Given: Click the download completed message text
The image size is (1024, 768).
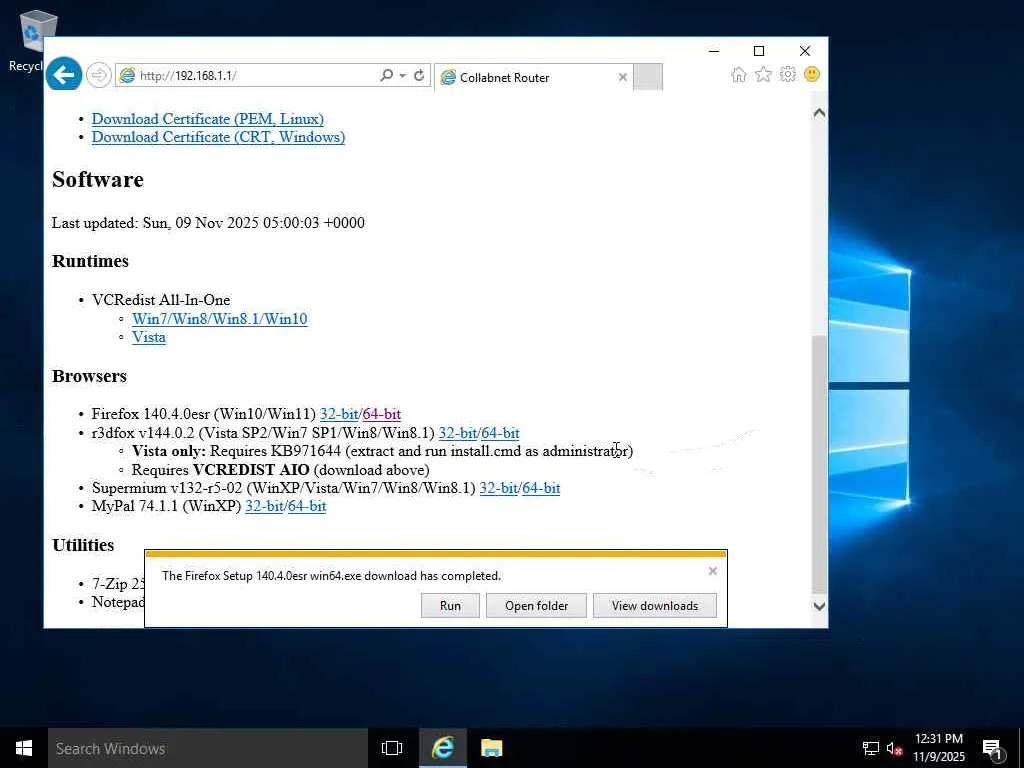Looking at the screenshot, I should point(332,576).
